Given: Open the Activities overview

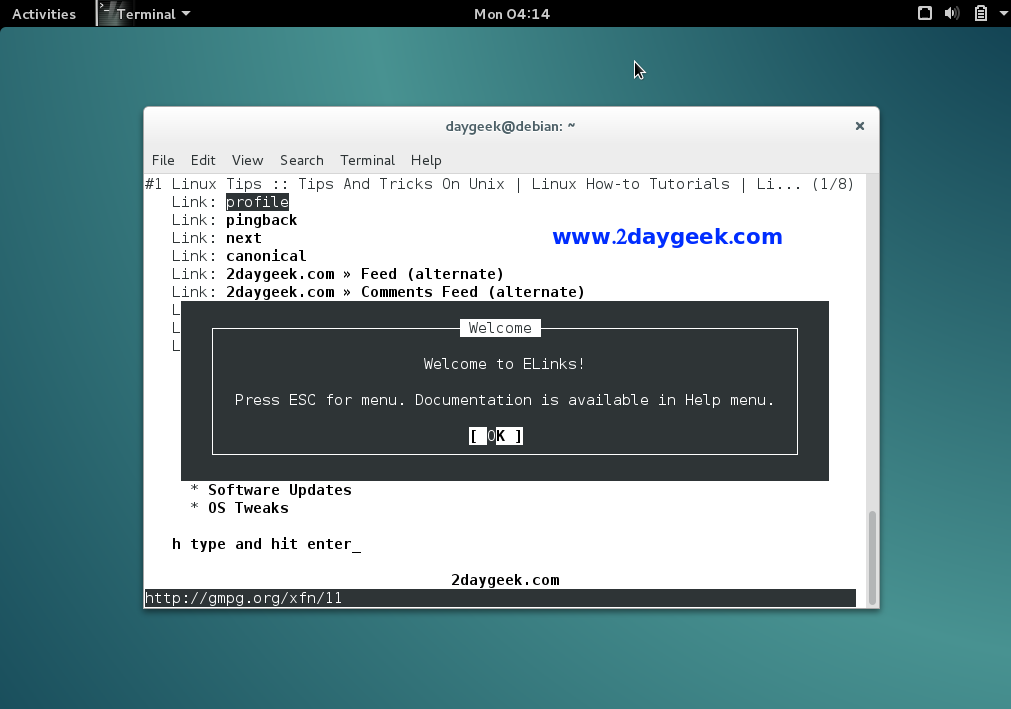Looking at the screenshot, I should tap(44, 14).
